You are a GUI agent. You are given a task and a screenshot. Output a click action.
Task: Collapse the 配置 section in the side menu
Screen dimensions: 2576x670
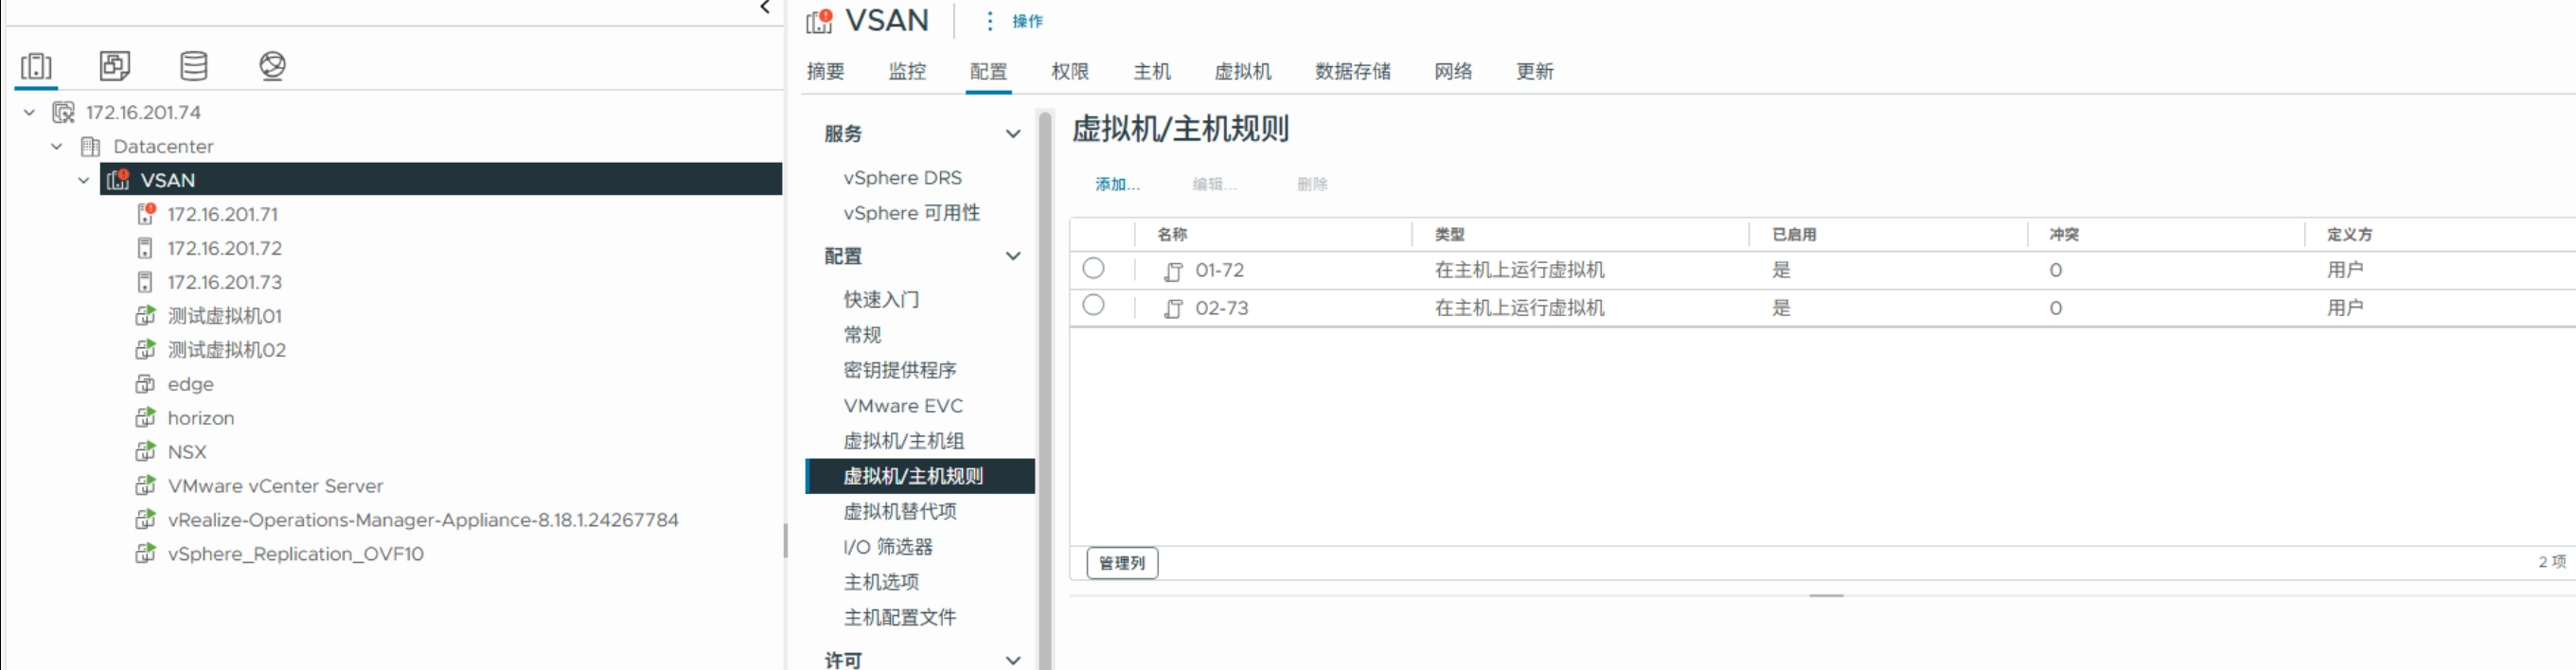1013,256
